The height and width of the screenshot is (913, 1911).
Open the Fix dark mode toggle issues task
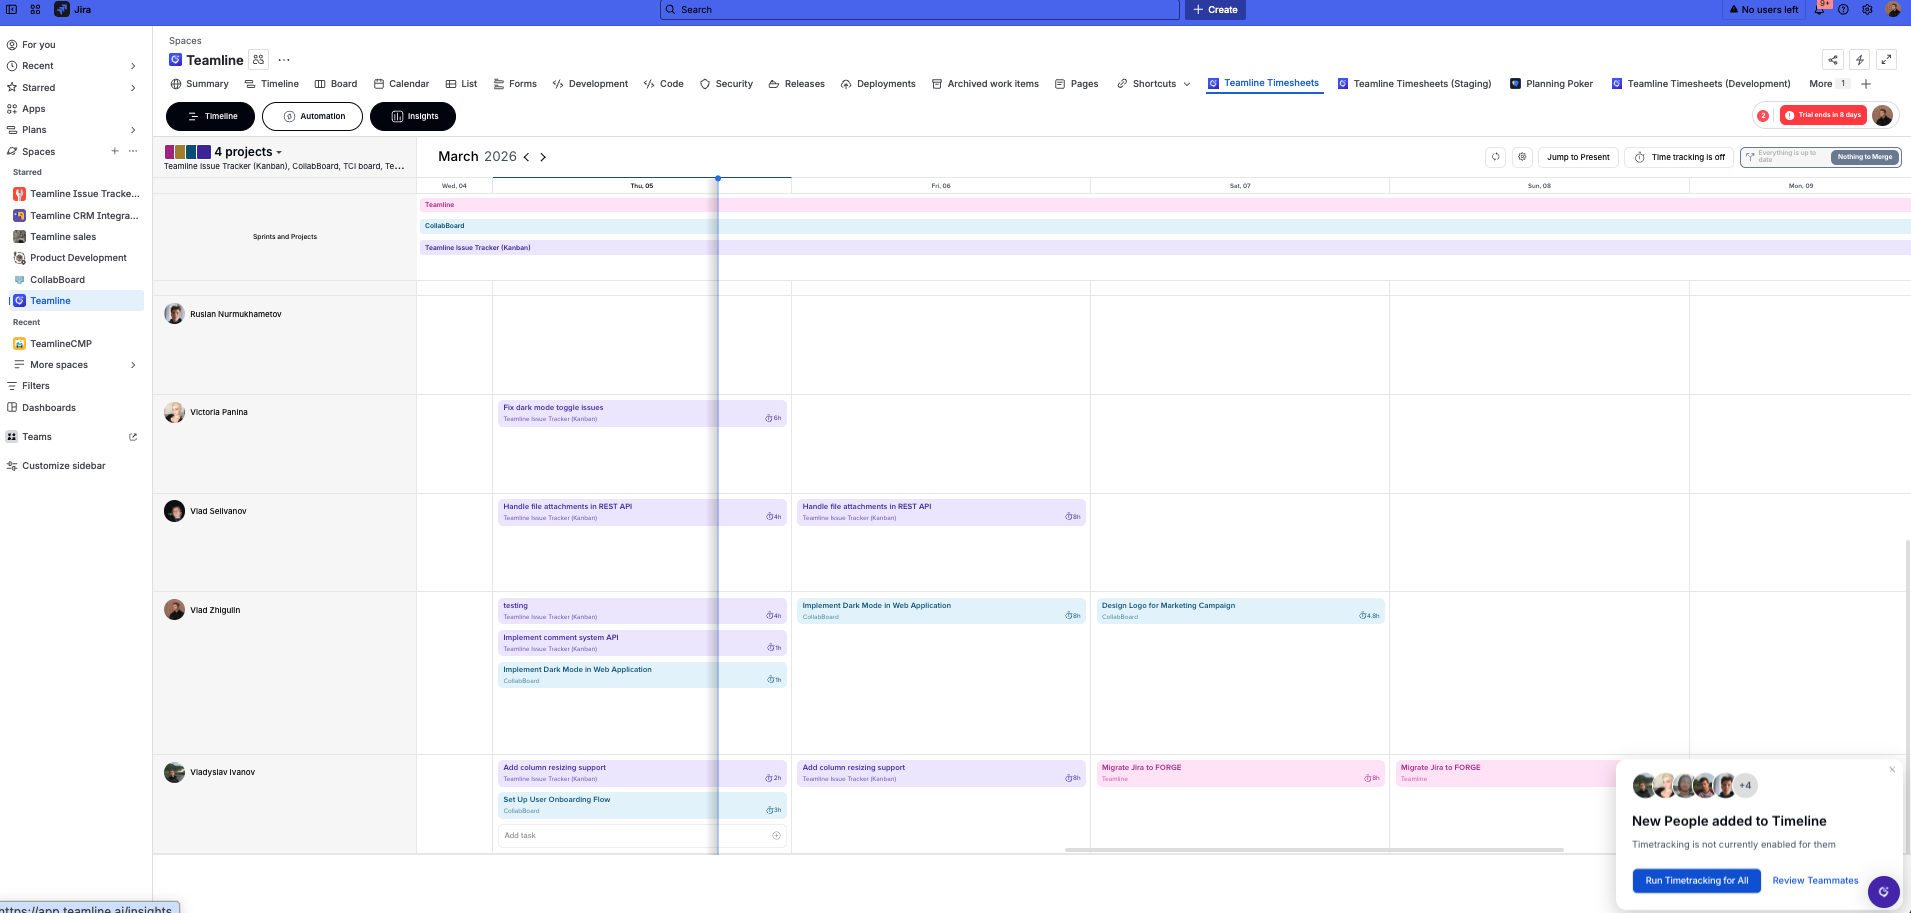[x=642, y=413]
